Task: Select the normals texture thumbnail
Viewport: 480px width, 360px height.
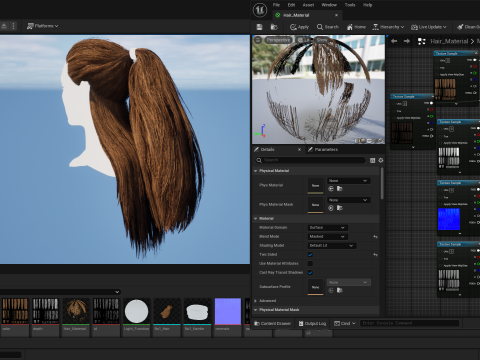Action: [x=228, y=311]
